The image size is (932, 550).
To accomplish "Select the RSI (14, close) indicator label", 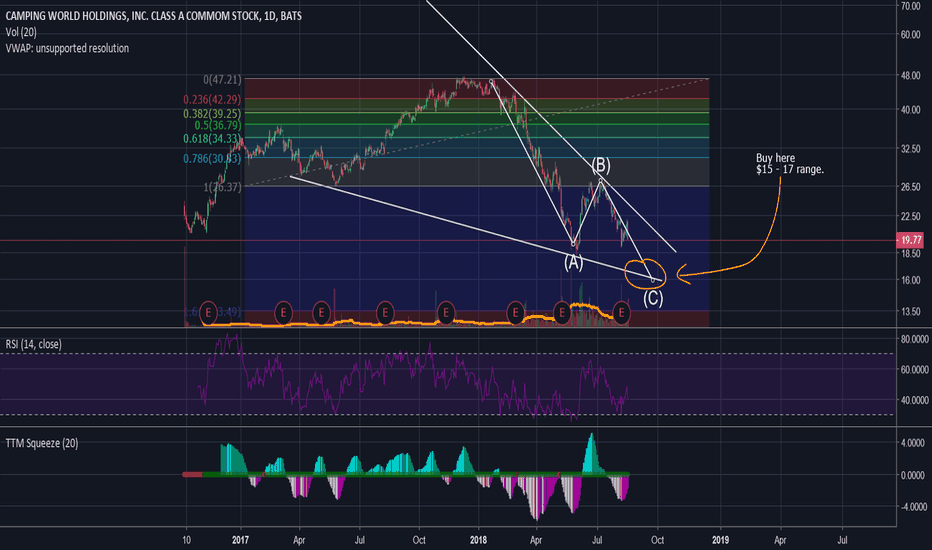I will click(x=33, y=344).
